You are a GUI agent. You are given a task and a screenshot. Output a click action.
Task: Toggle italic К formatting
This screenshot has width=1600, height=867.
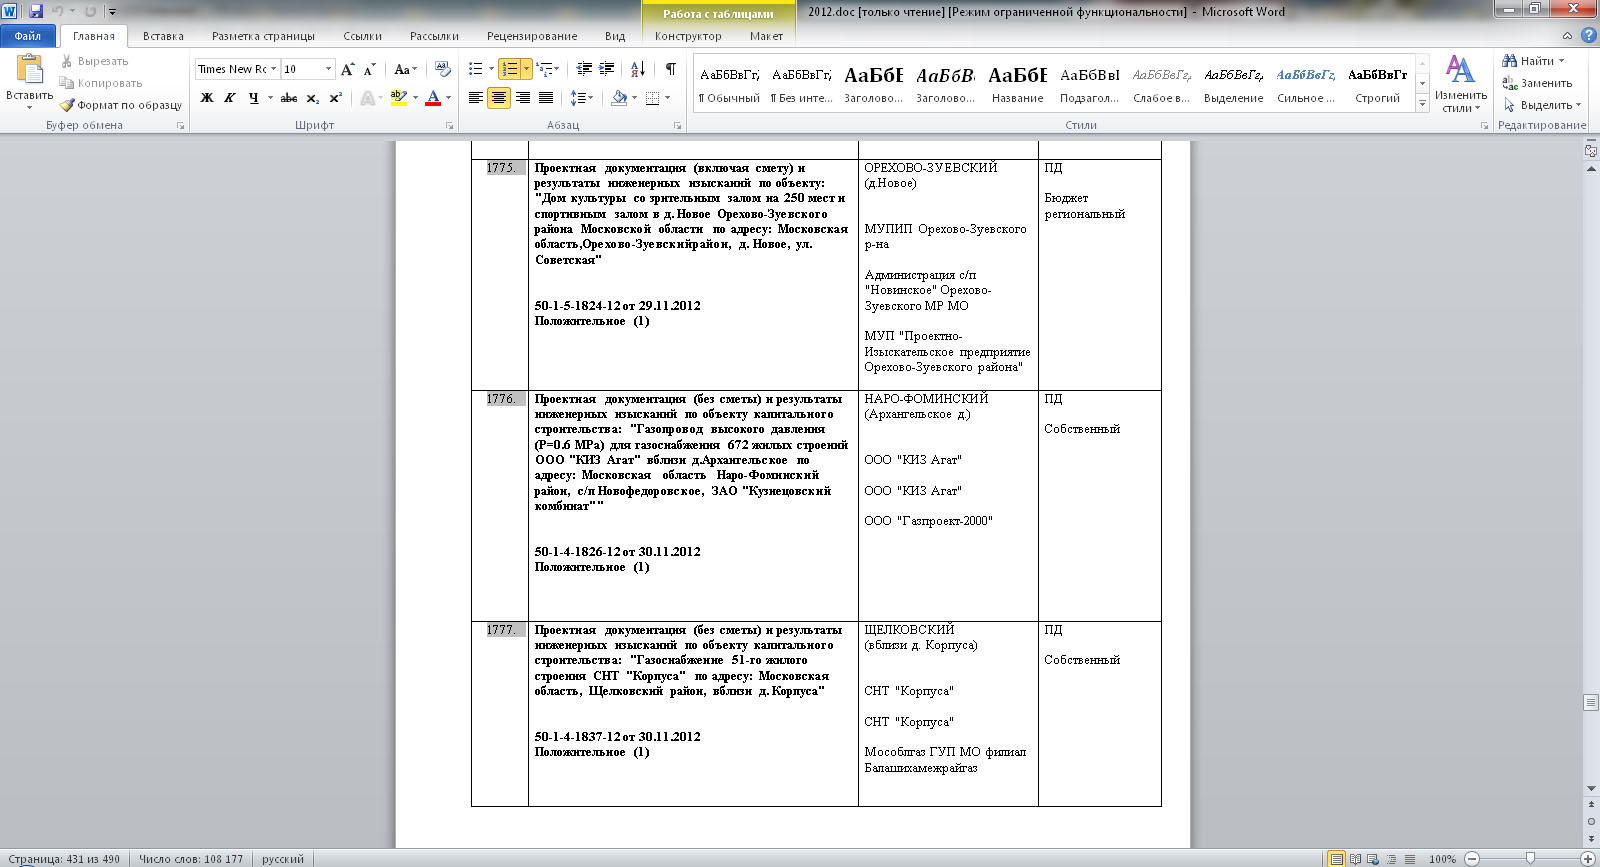[230, 98]
